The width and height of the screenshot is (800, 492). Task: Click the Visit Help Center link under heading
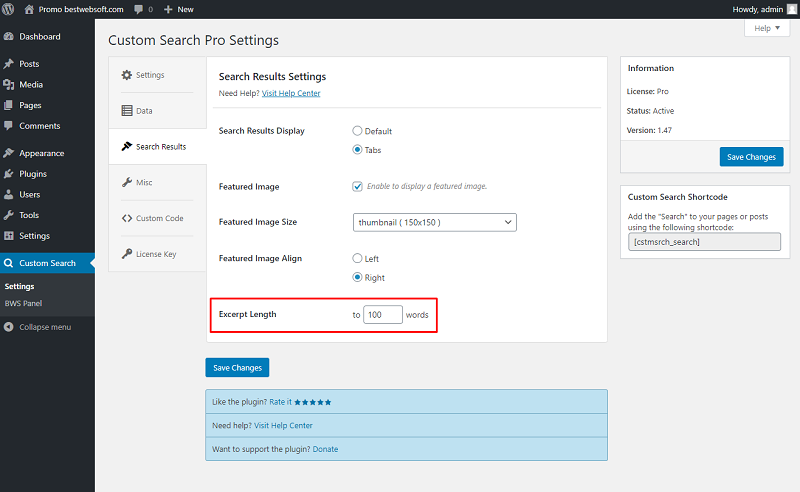coord(291,93)
